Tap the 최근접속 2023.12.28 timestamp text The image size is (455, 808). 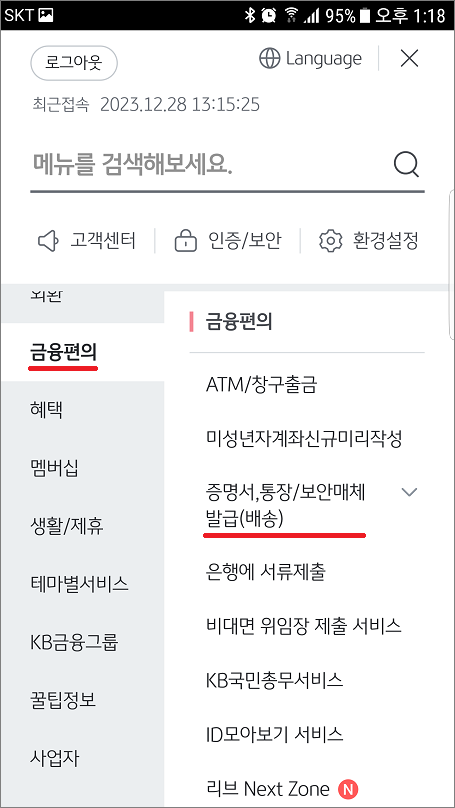145,105
